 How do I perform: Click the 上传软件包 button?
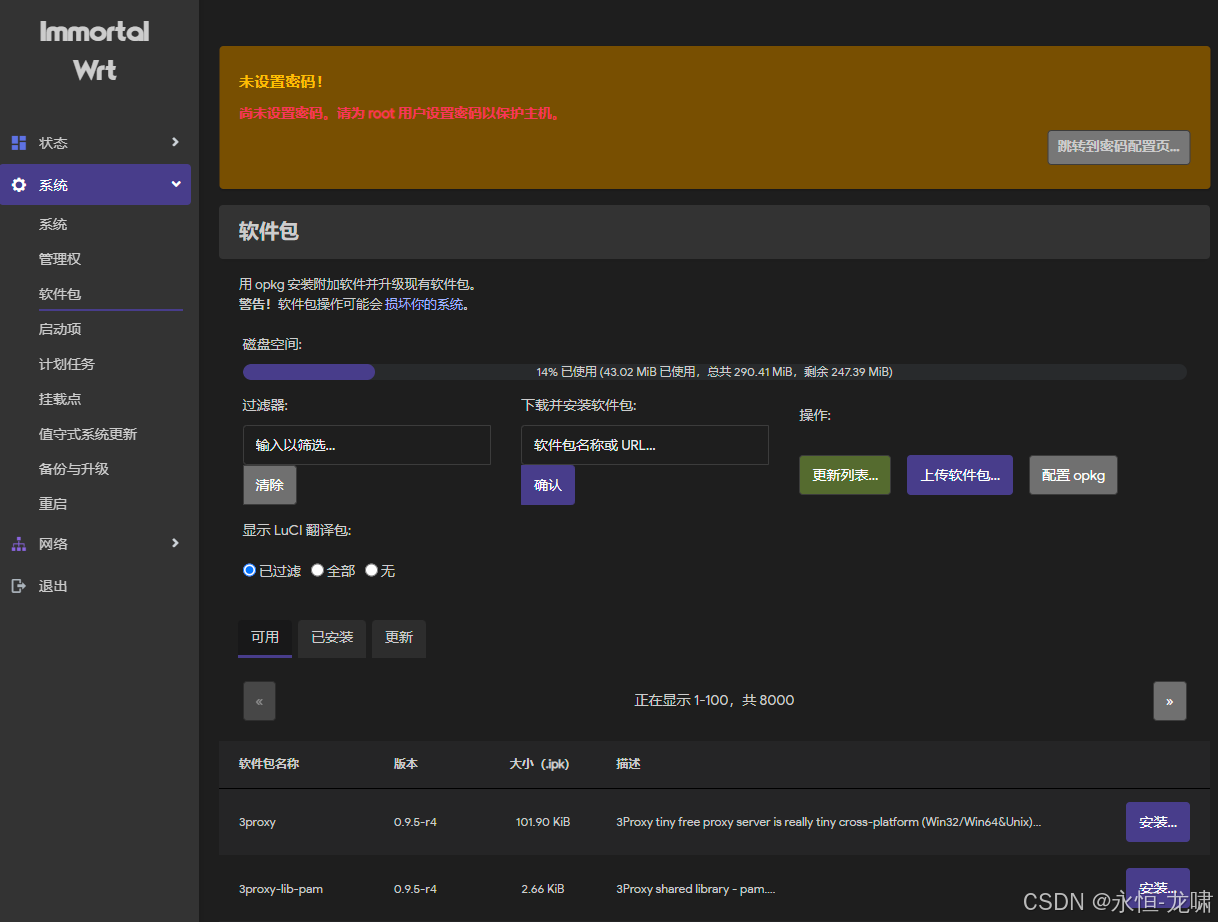(960, 475)
